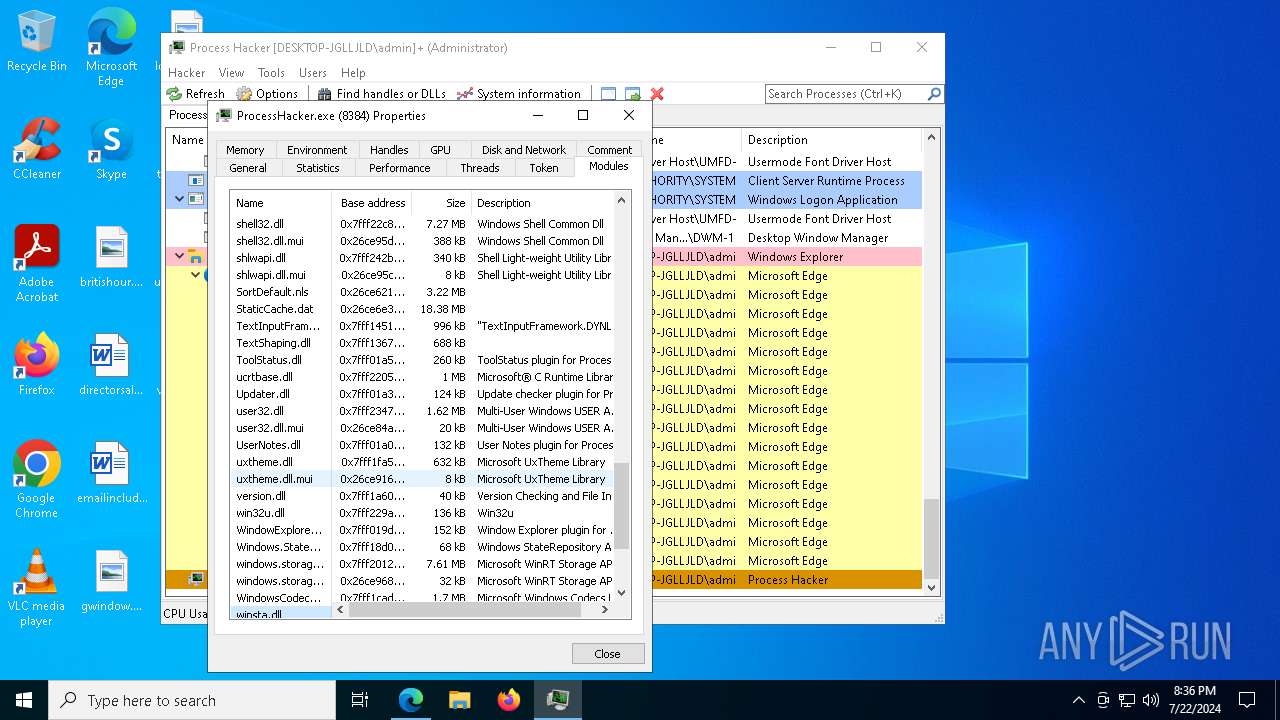Click find window and thread icon
The image size is (1280, 720).
click(632, 94)
